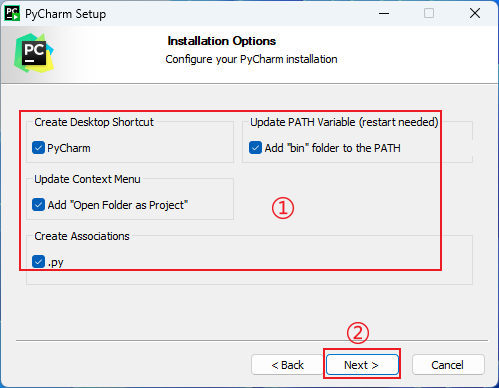Click the "Create Desktop Shortcut" group label
The height and width of the screenshot is (388, 499).
point(94,122)
